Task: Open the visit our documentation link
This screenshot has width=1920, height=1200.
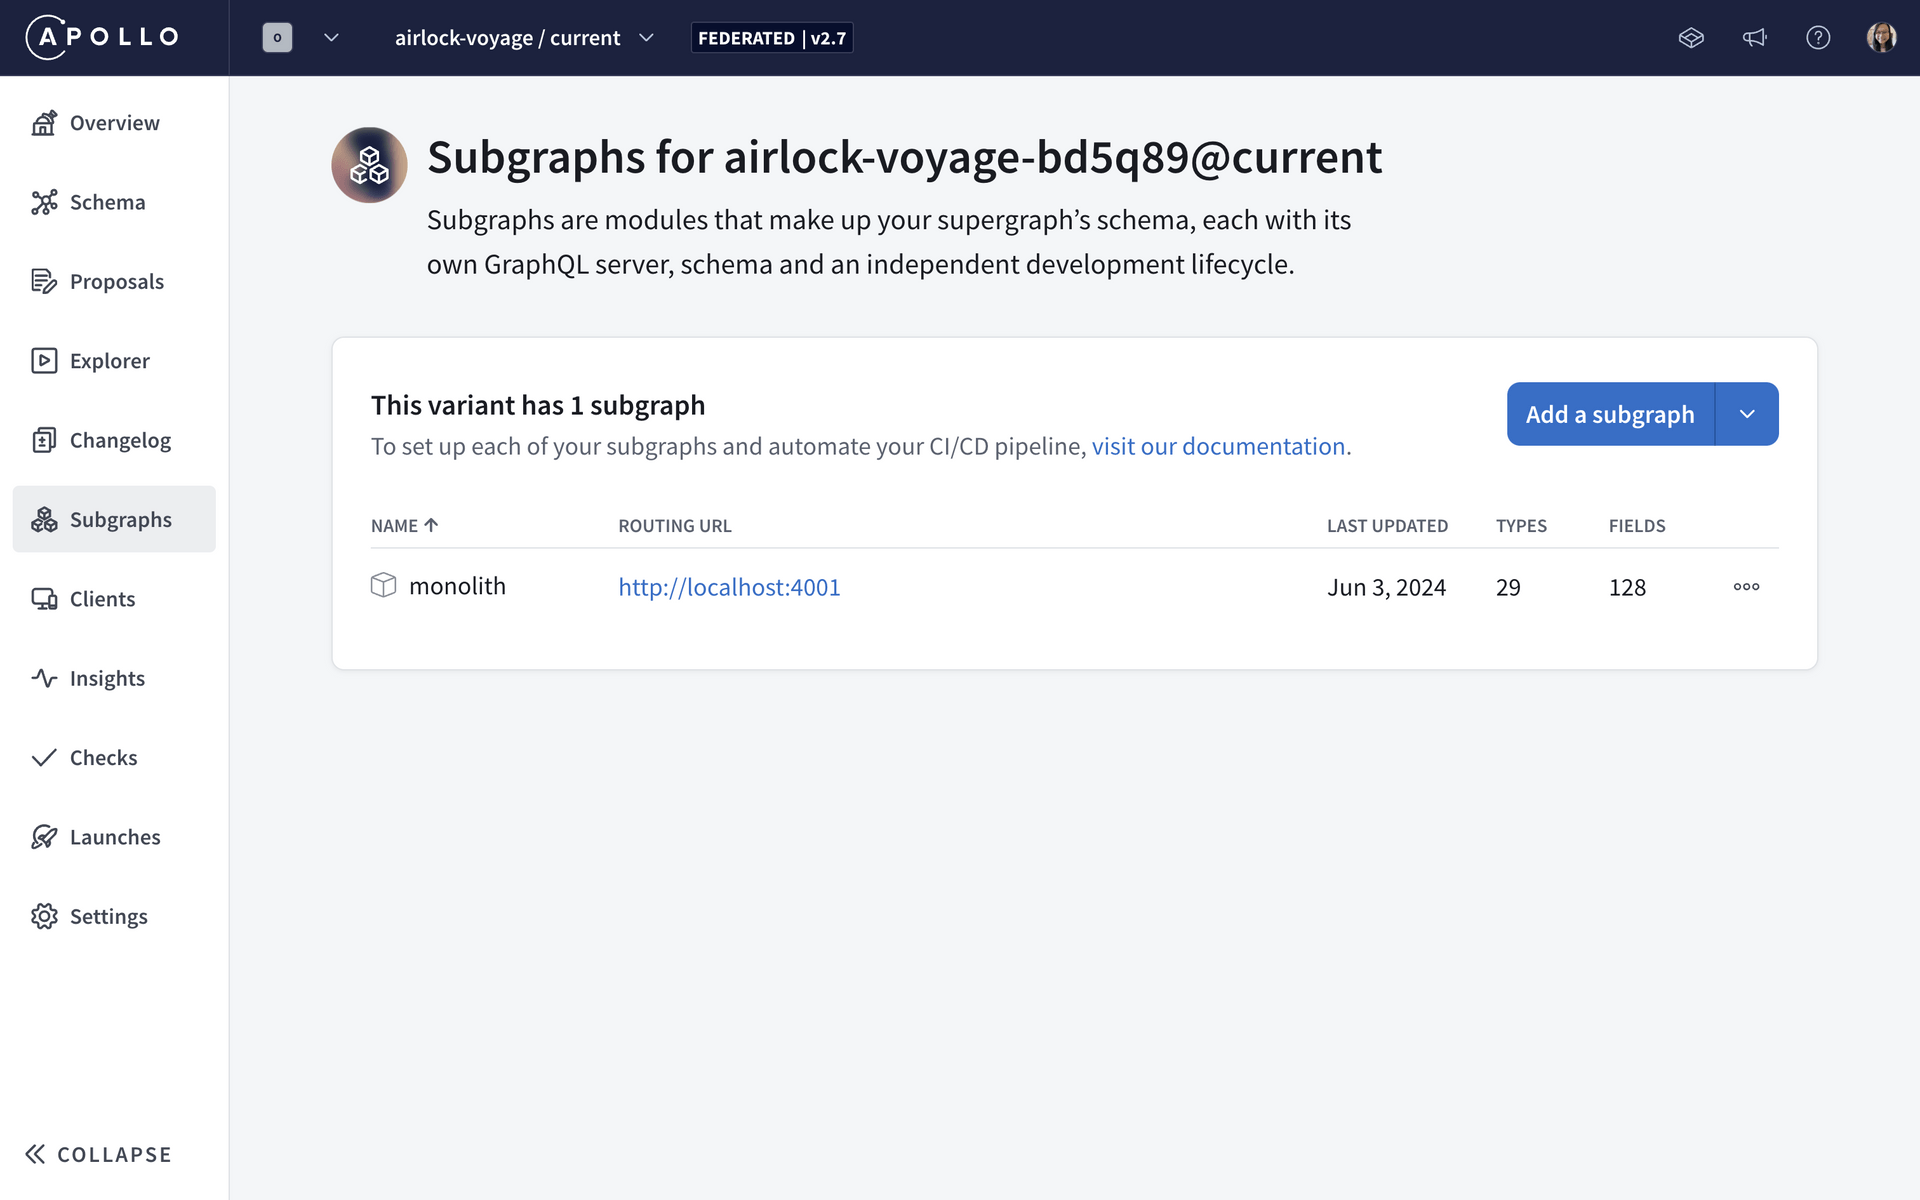Action: [x=1218, y=446]
